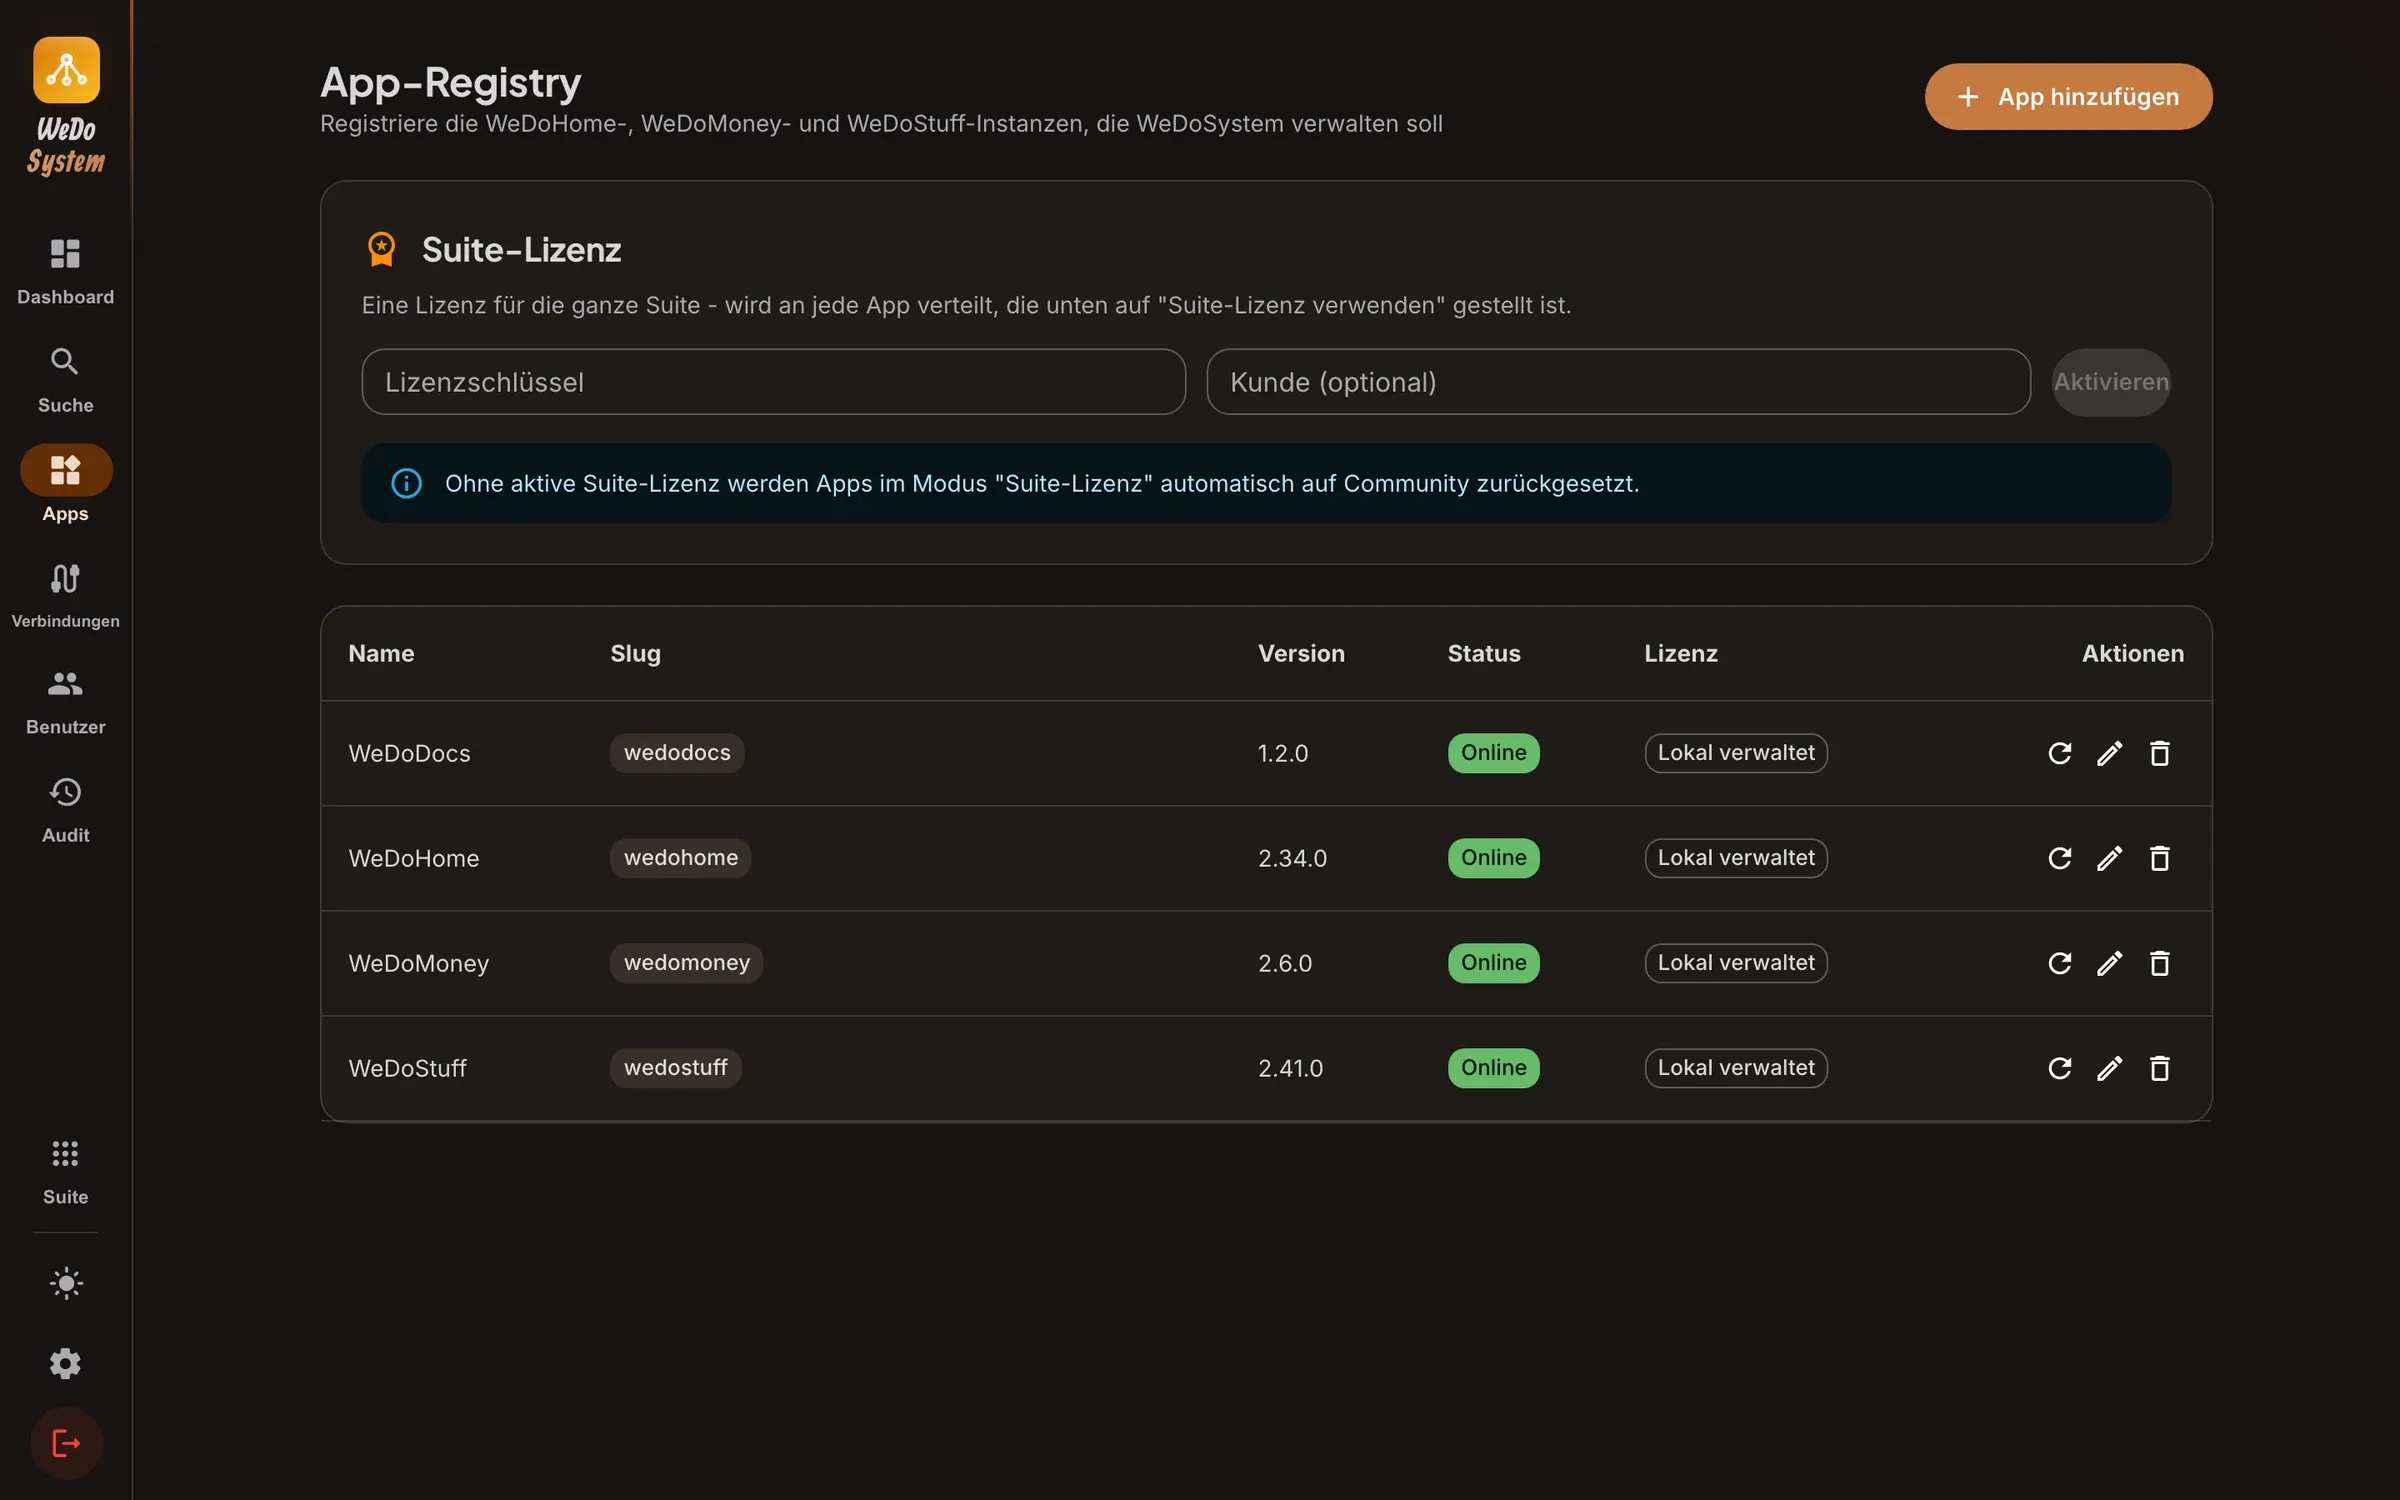Viewport: 2400px width, 1500px height.
Task: Focus the Lizenzschlüssel input field
Action: pos(773,382)
